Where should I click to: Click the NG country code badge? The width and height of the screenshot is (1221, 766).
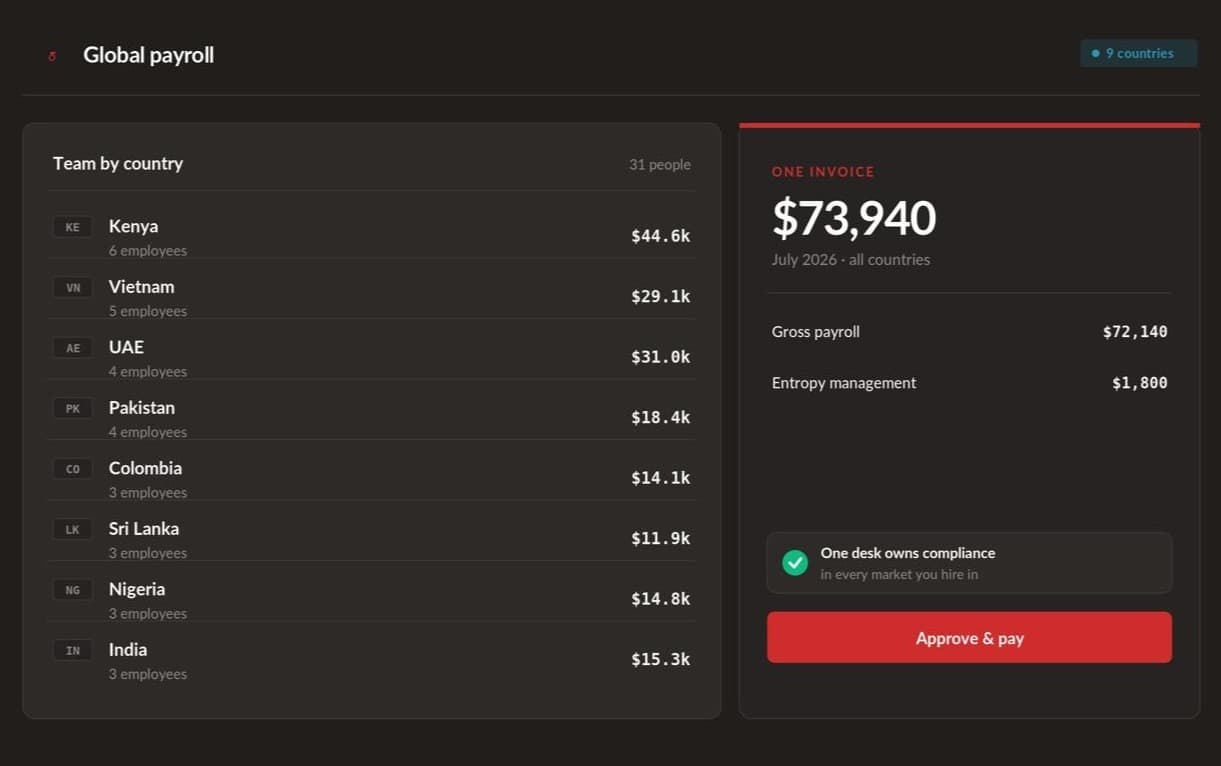pos(72,590)
